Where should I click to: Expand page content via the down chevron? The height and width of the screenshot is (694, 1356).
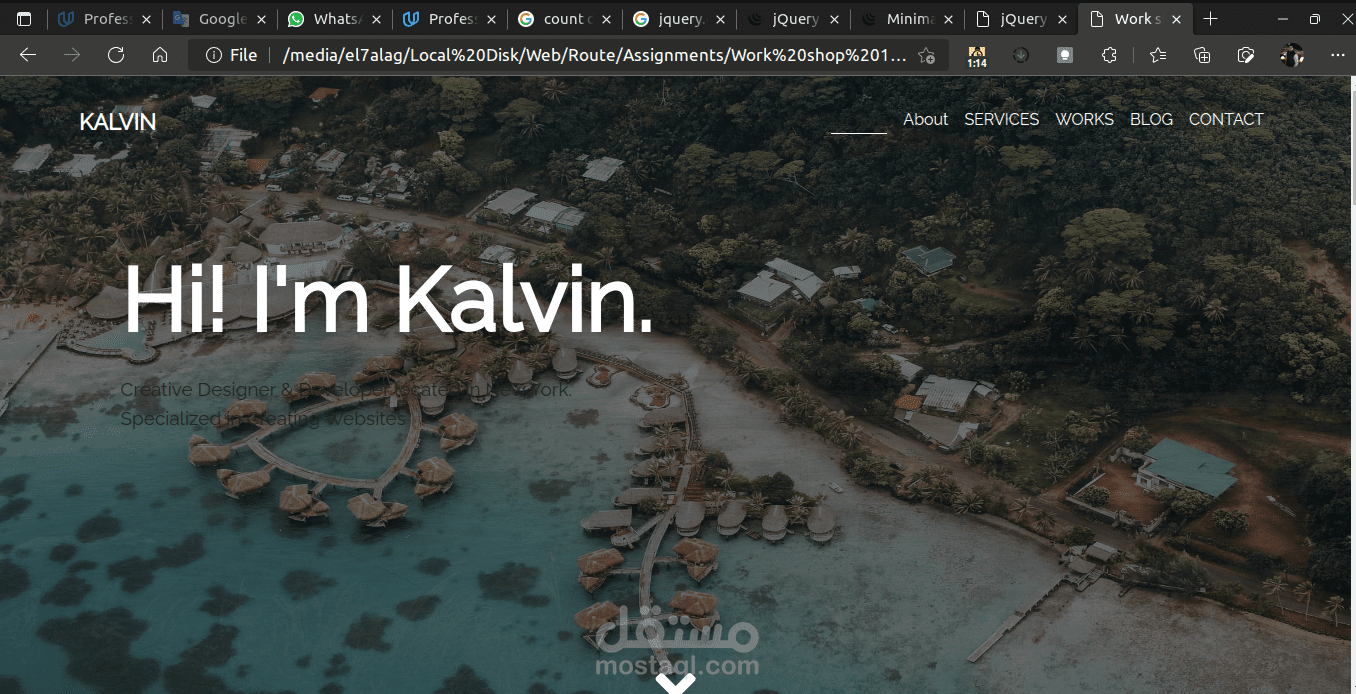click(676, 683)
